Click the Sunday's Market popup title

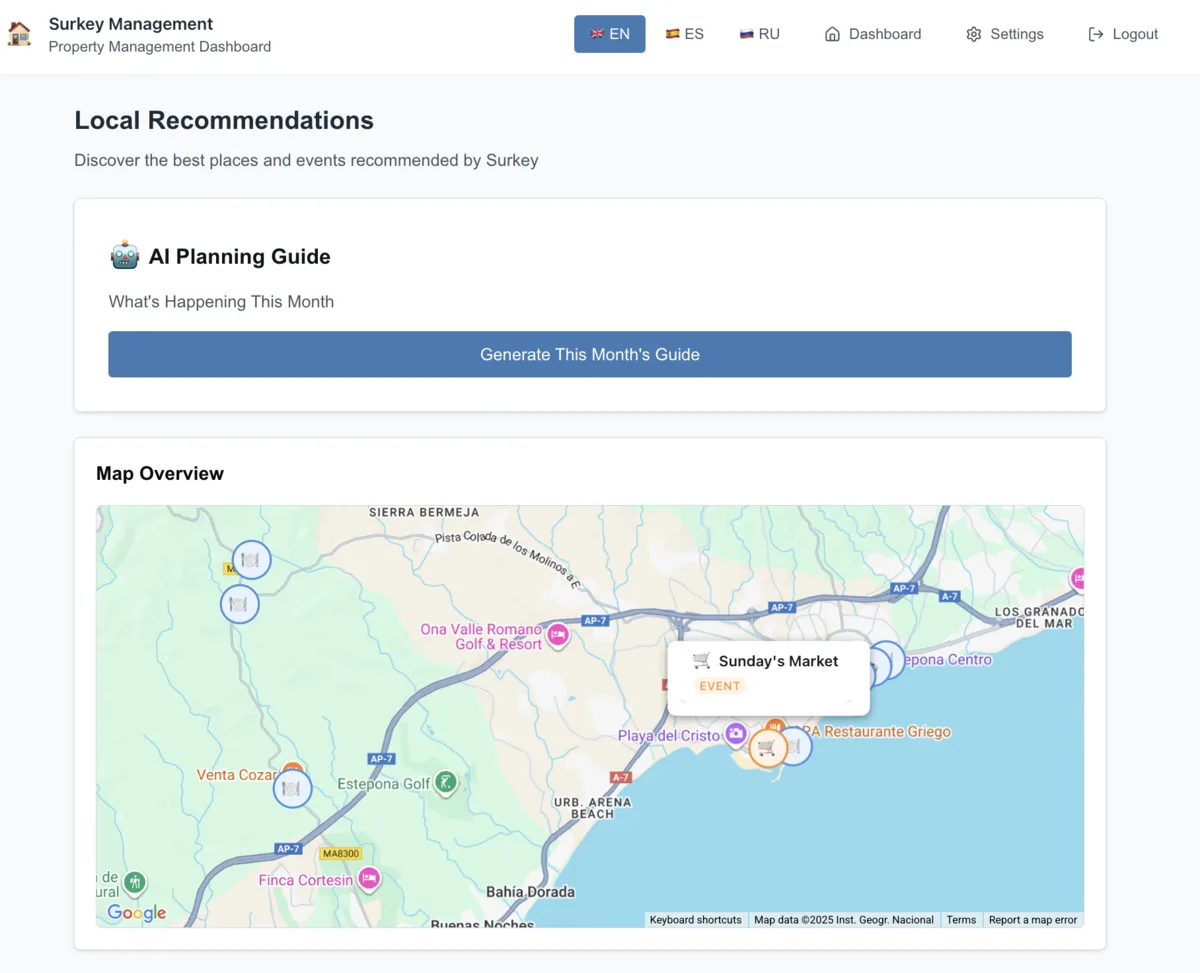[778, 661]
